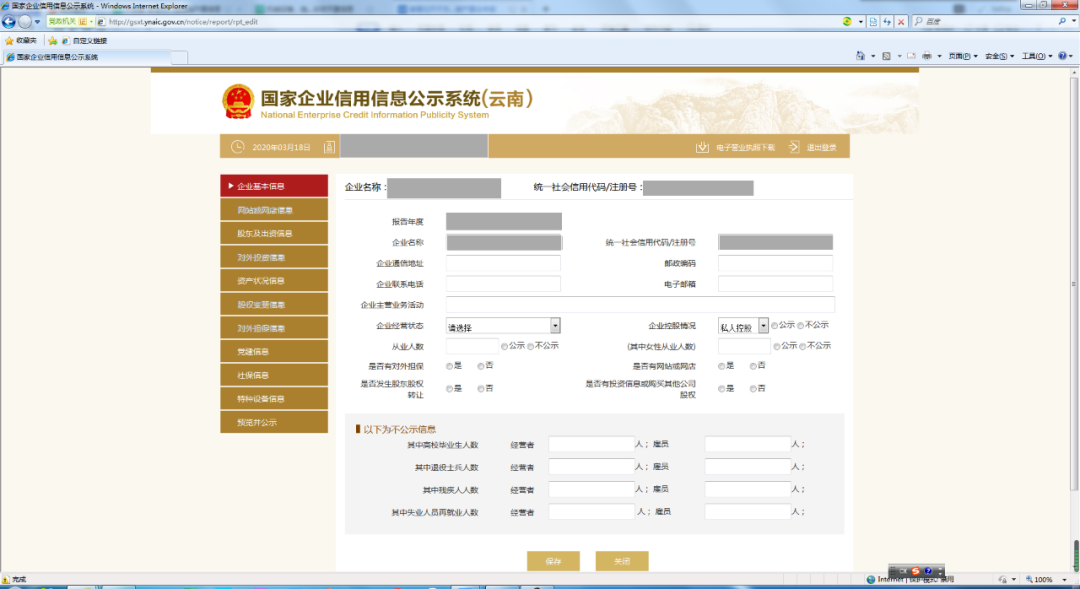Viewport: 1080px width, 589px height.
Task: Open the search provider dropdown arrow
Action: (x=1074, y=22)
